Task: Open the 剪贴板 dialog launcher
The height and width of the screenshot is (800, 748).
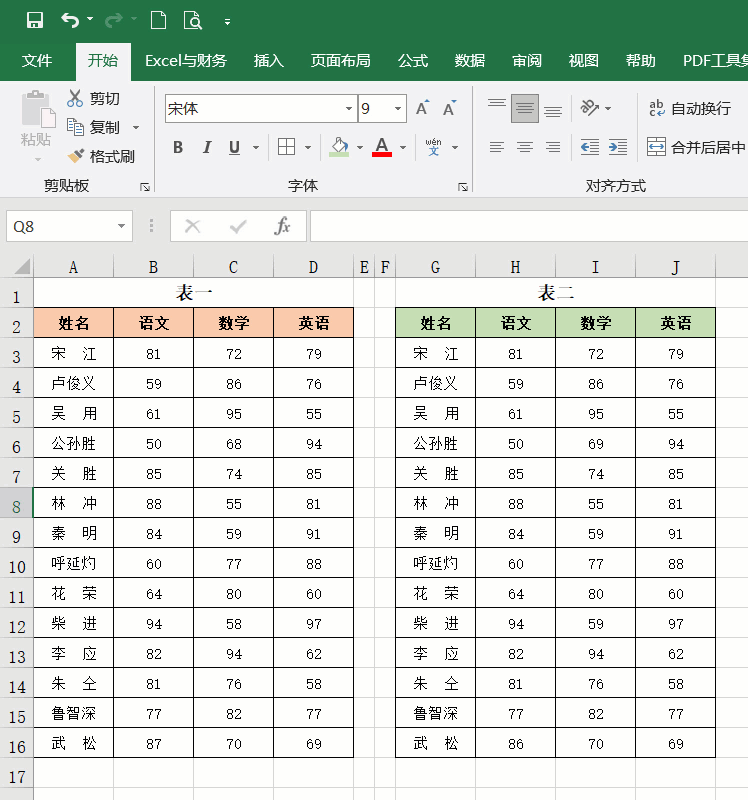Action: click(x=145, y=187)
